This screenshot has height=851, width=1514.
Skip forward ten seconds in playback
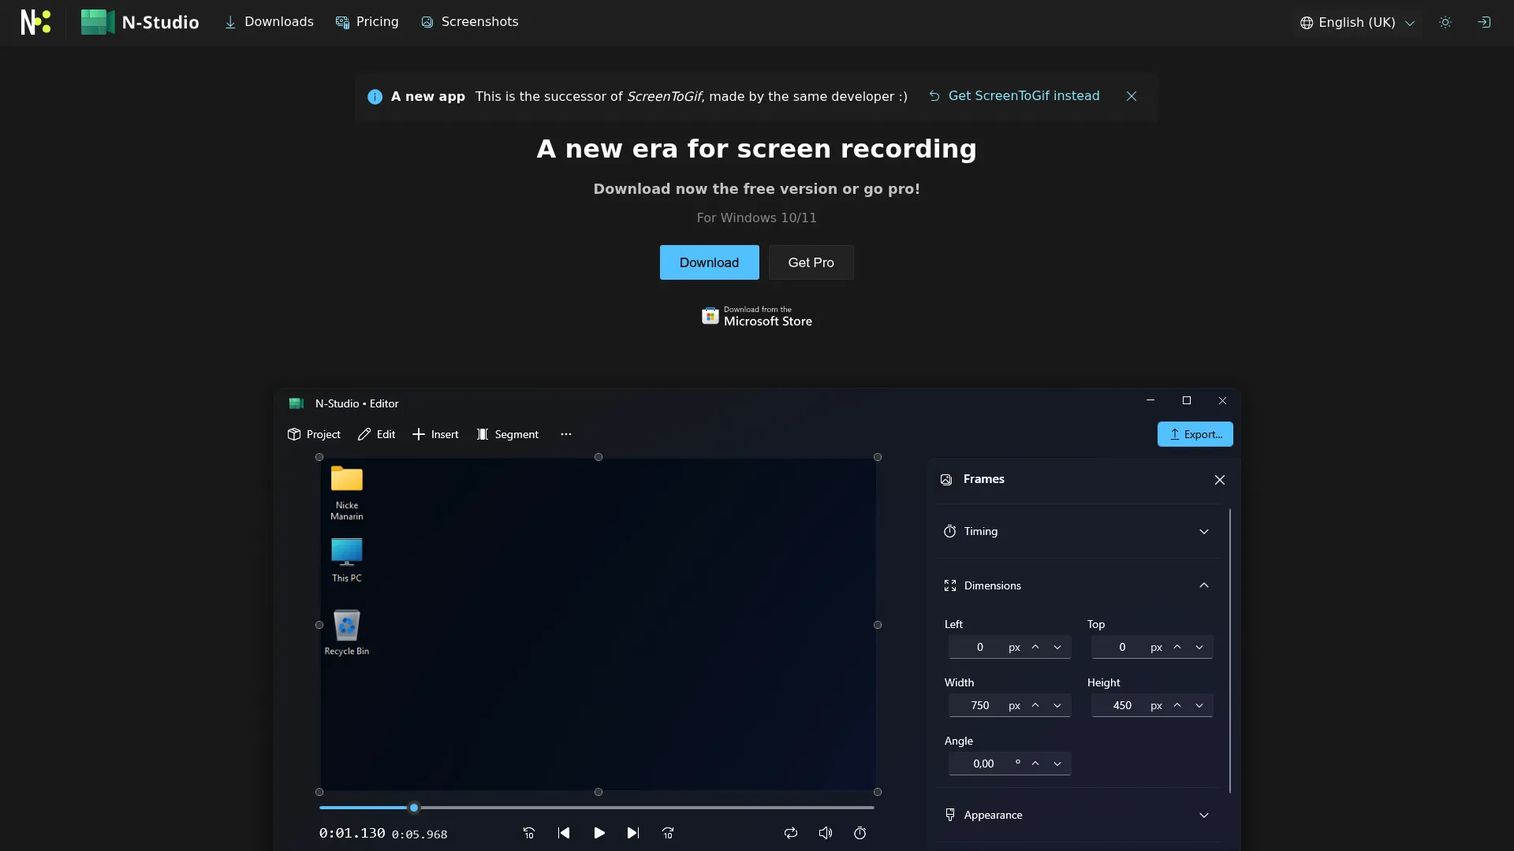pos(668,833)
